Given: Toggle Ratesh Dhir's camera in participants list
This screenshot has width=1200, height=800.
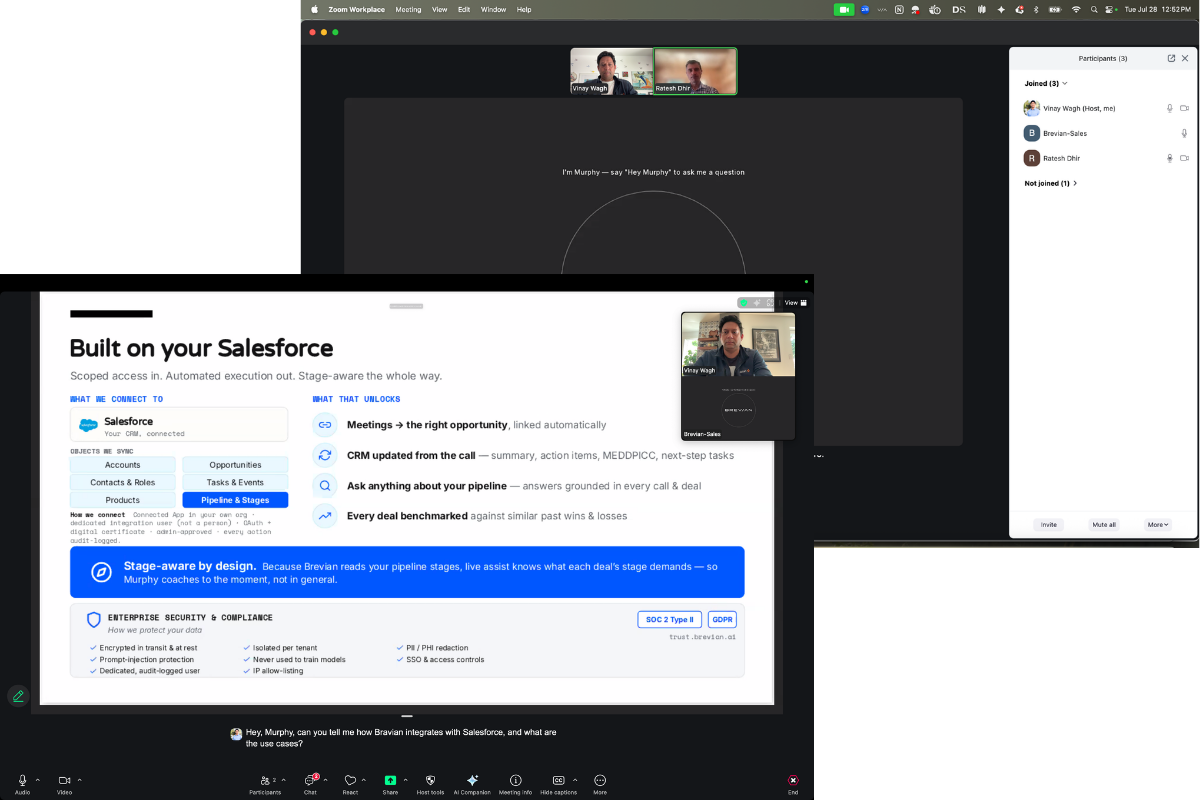Looking at the screenshot, I should (1184, 158).
